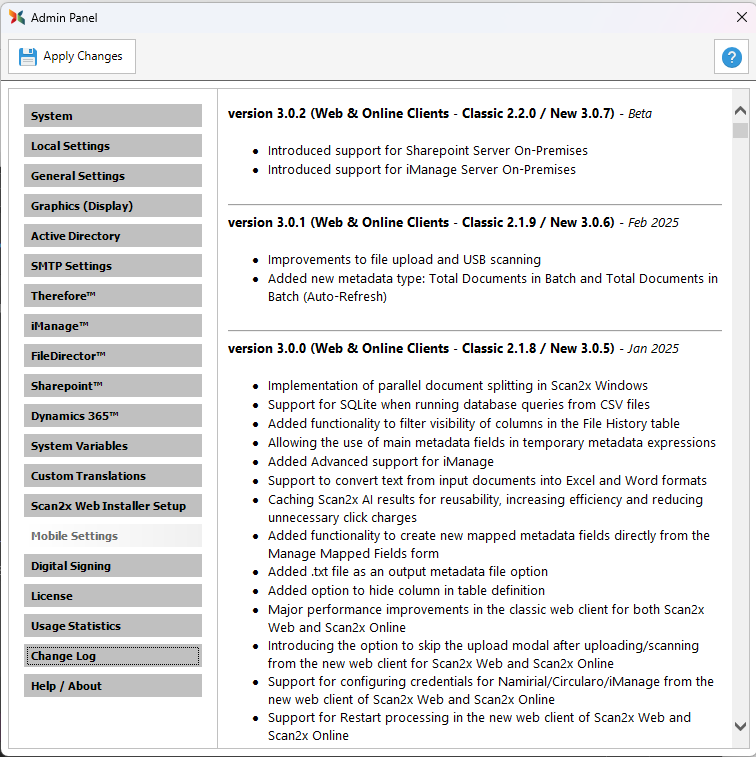756x757 pixels.
Task: Click 'Improvements to file upload and USB scanning'
Action: [x=404, y=260]
